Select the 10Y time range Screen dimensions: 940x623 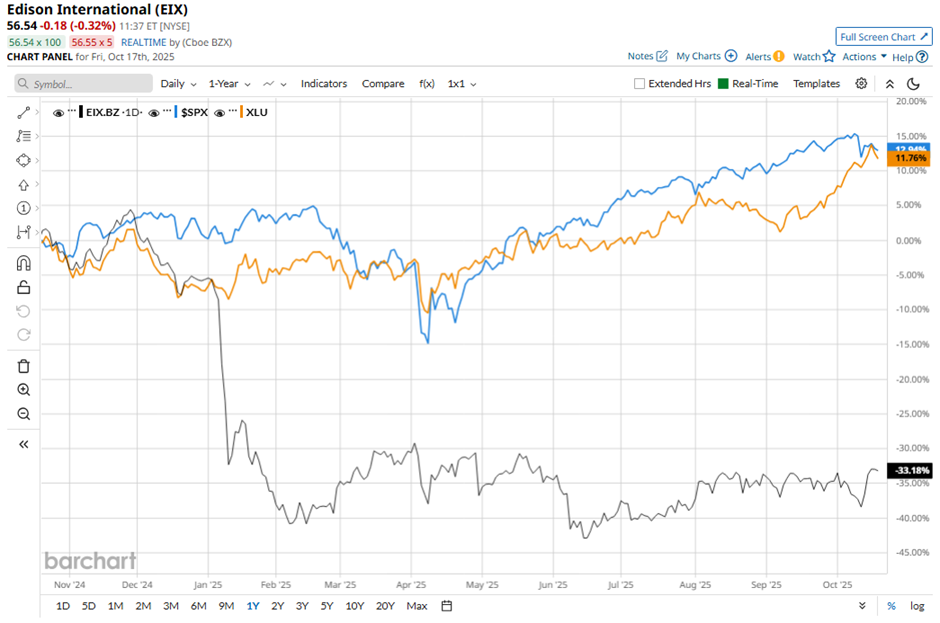click(355, 606)
